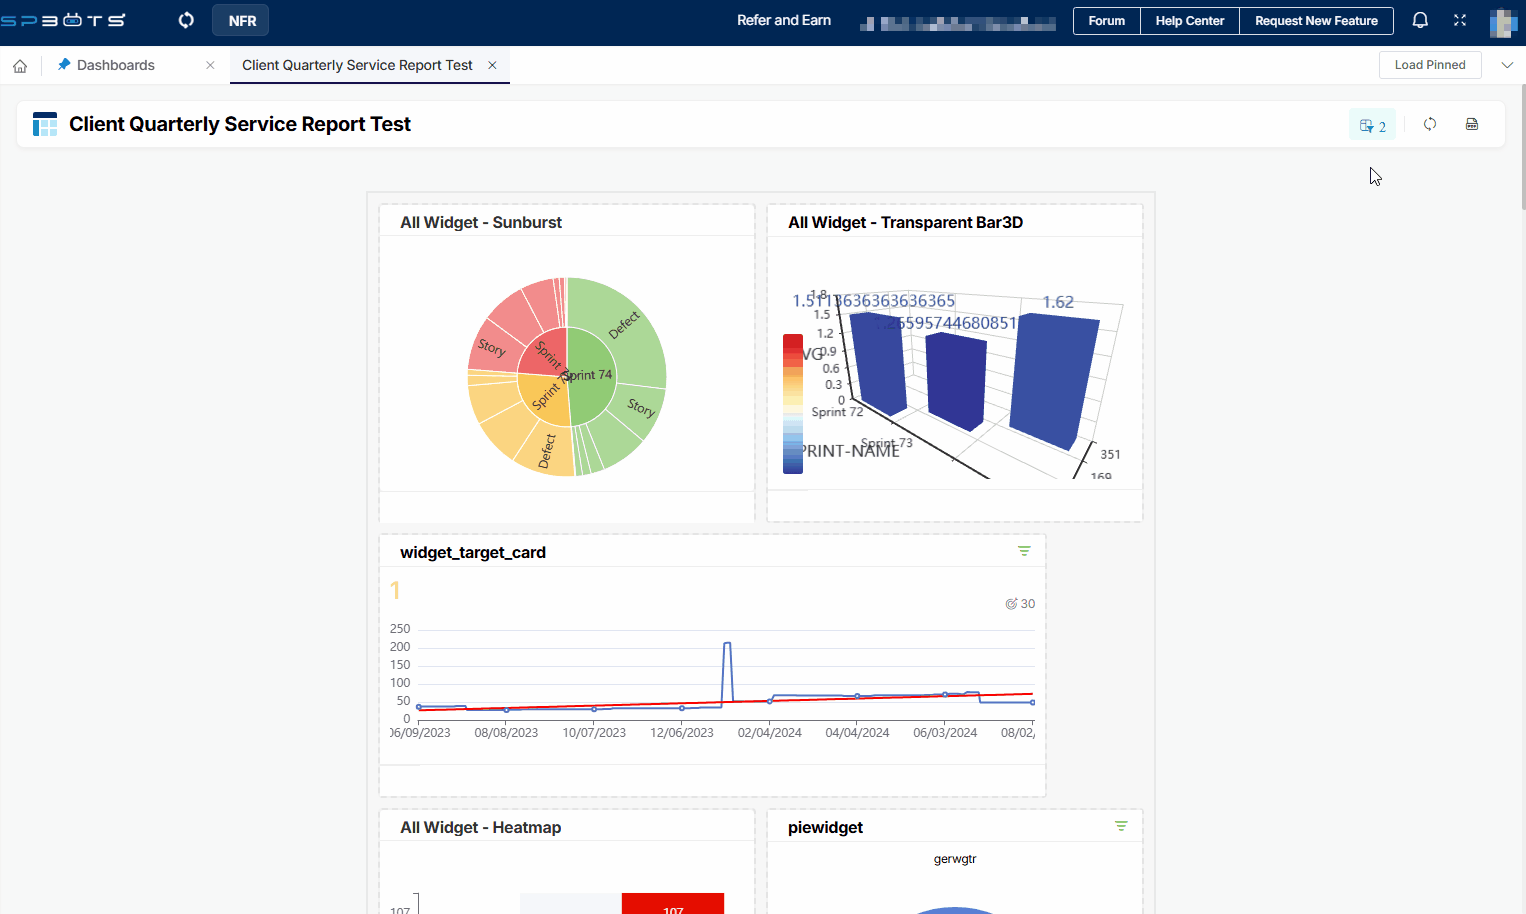This screenshot has width=1526, height=914.
Task: Click the Bar3D color scale legend
Action: tap(792, 403)
